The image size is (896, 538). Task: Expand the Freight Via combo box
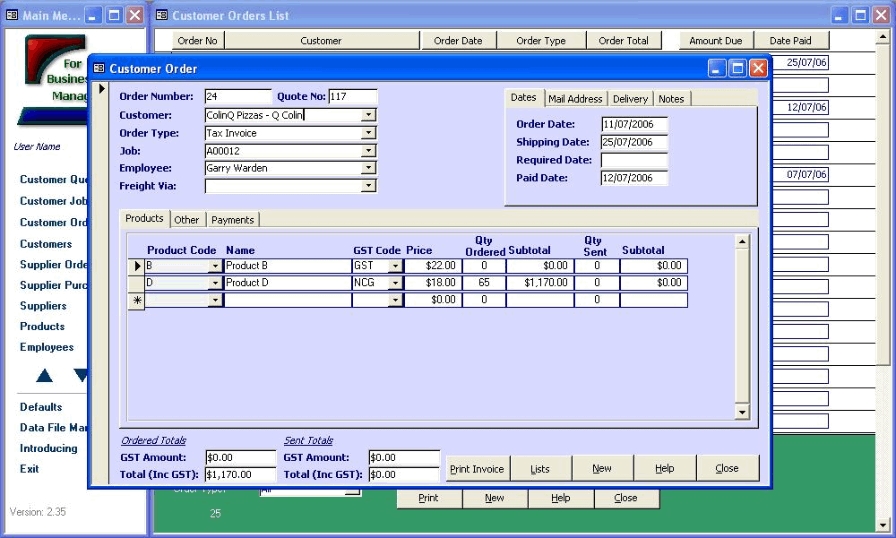point(369,186)
